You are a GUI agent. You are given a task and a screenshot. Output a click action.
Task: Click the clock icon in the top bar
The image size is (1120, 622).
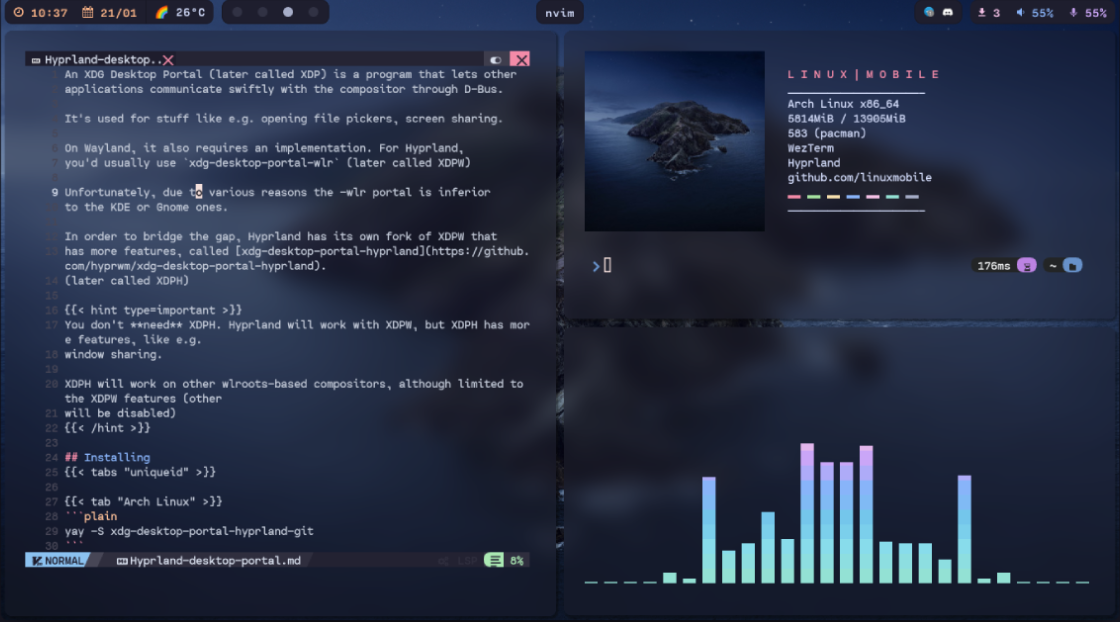pyautogui.click(x=19, y=13)
